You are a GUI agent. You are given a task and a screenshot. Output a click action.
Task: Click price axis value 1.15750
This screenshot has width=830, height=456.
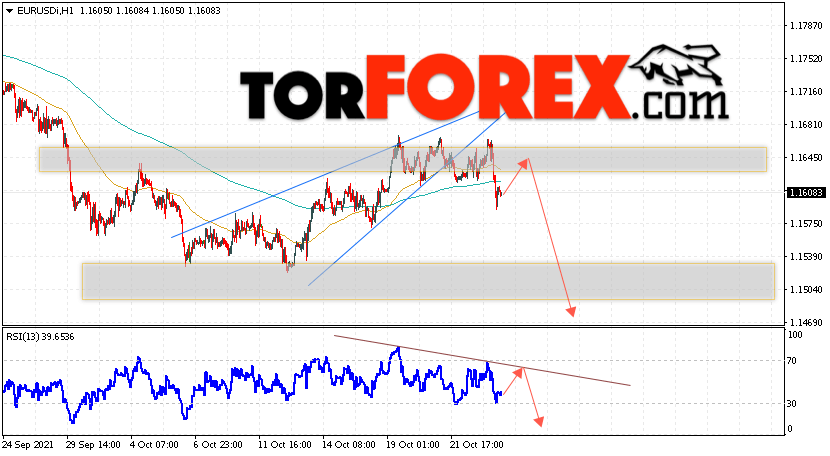806,223
